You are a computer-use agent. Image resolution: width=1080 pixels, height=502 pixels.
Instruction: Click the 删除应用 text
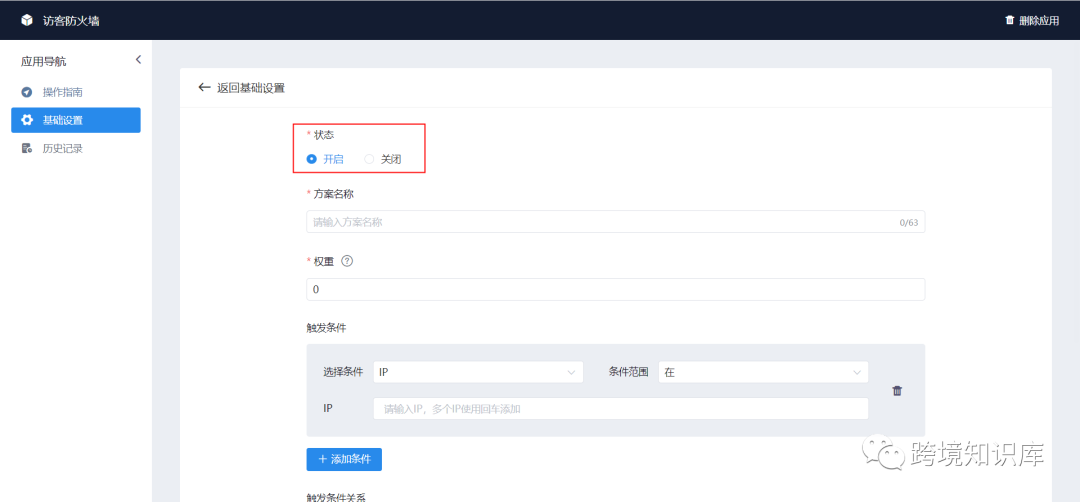(1039, 20)
